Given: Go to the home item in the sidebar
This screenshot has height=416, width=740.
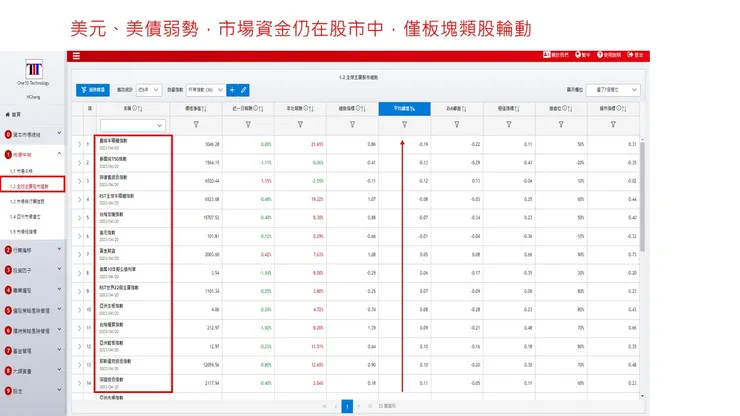Looking at the screenshot, I should (13, 115).
